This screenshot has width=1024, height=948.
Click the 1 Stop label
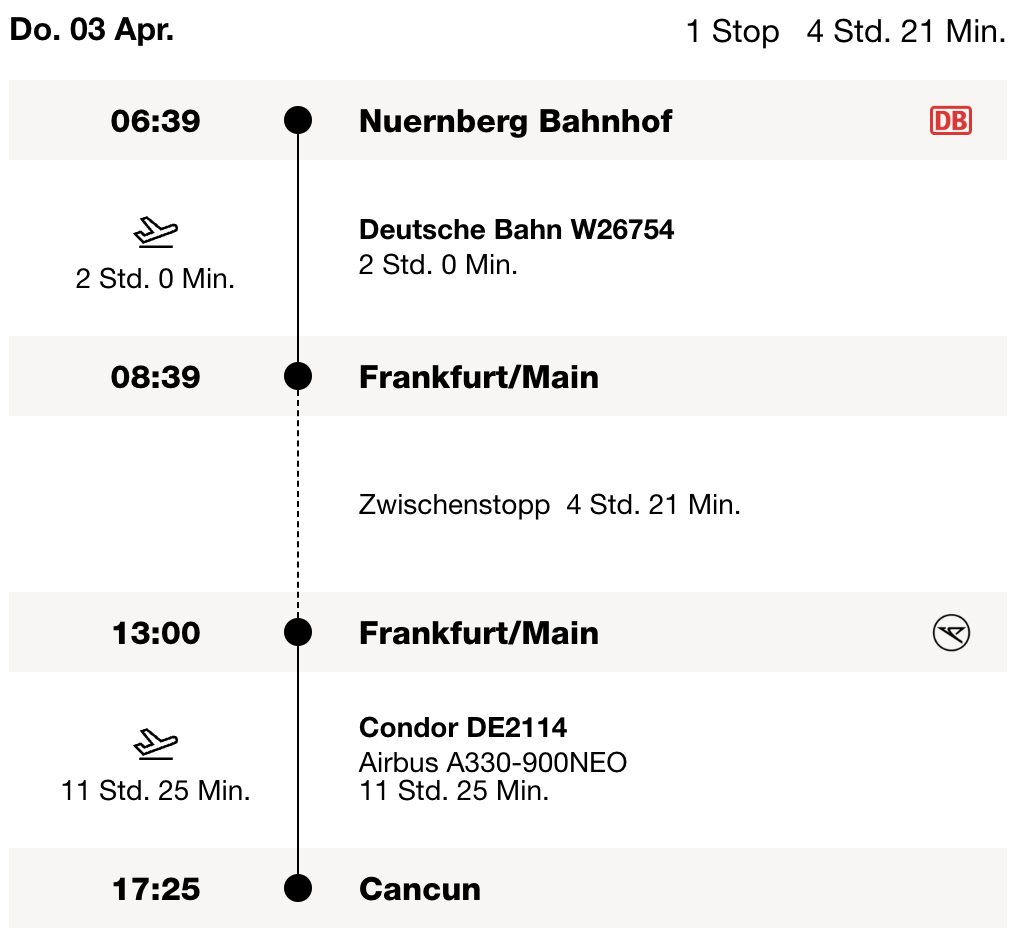coord(732,32)
